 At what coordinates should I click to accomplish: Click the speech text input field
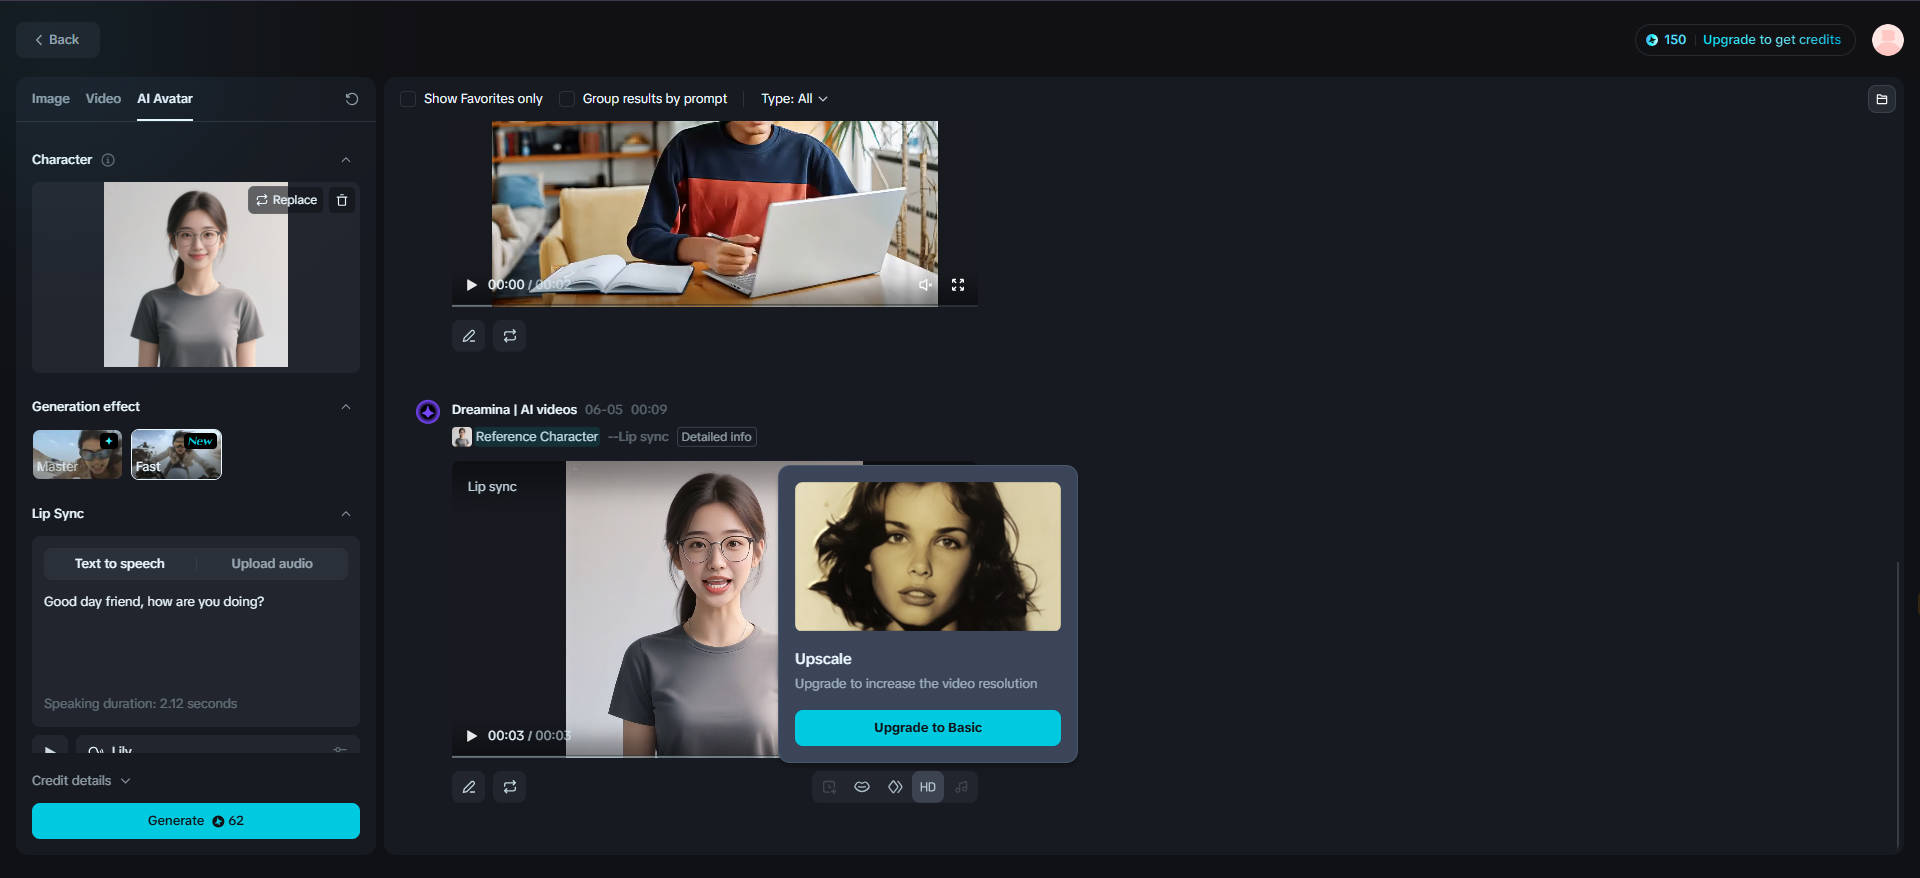coord(196,640)
